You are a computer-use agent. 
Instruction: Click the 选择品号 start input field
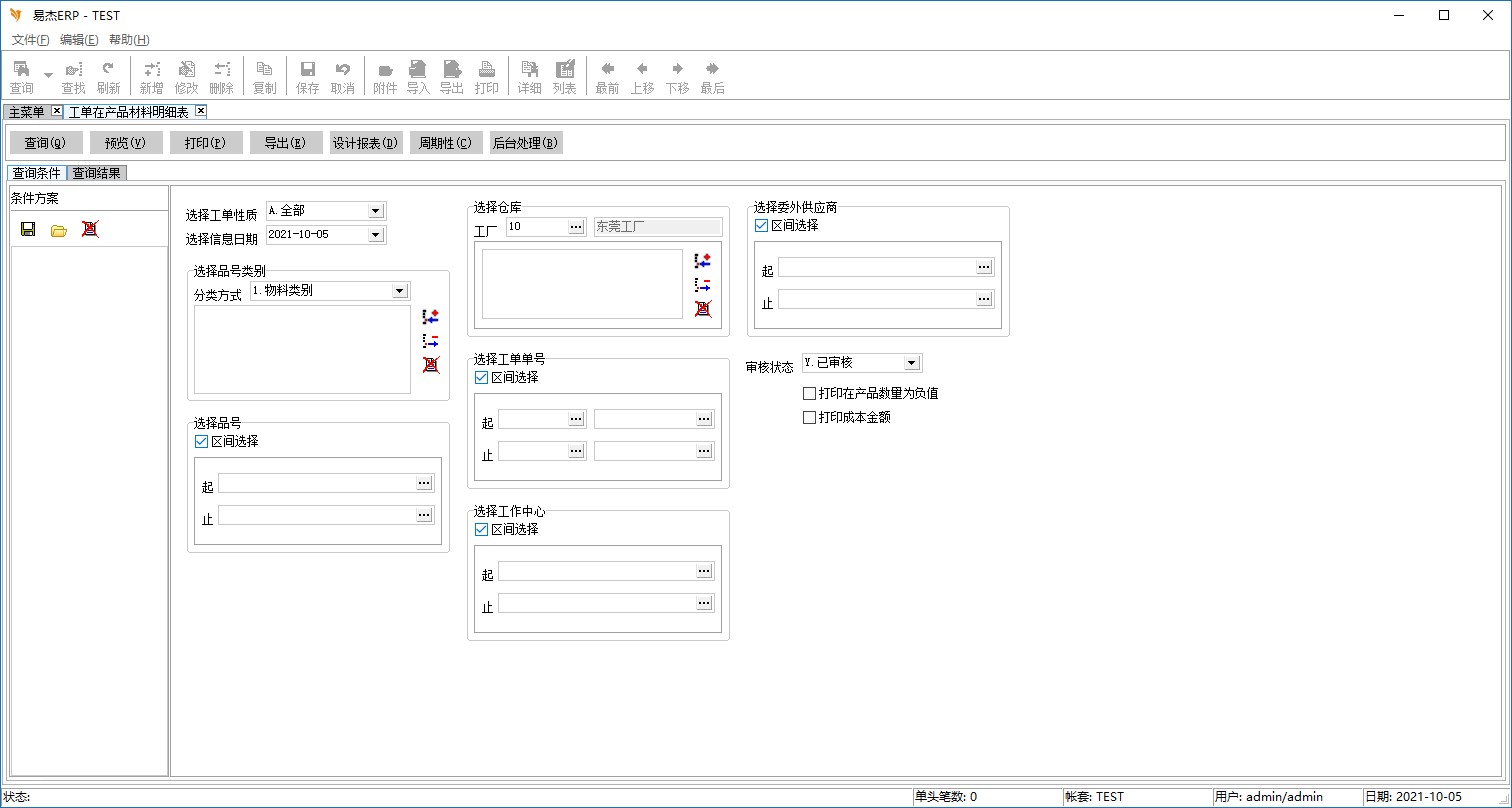316,484
